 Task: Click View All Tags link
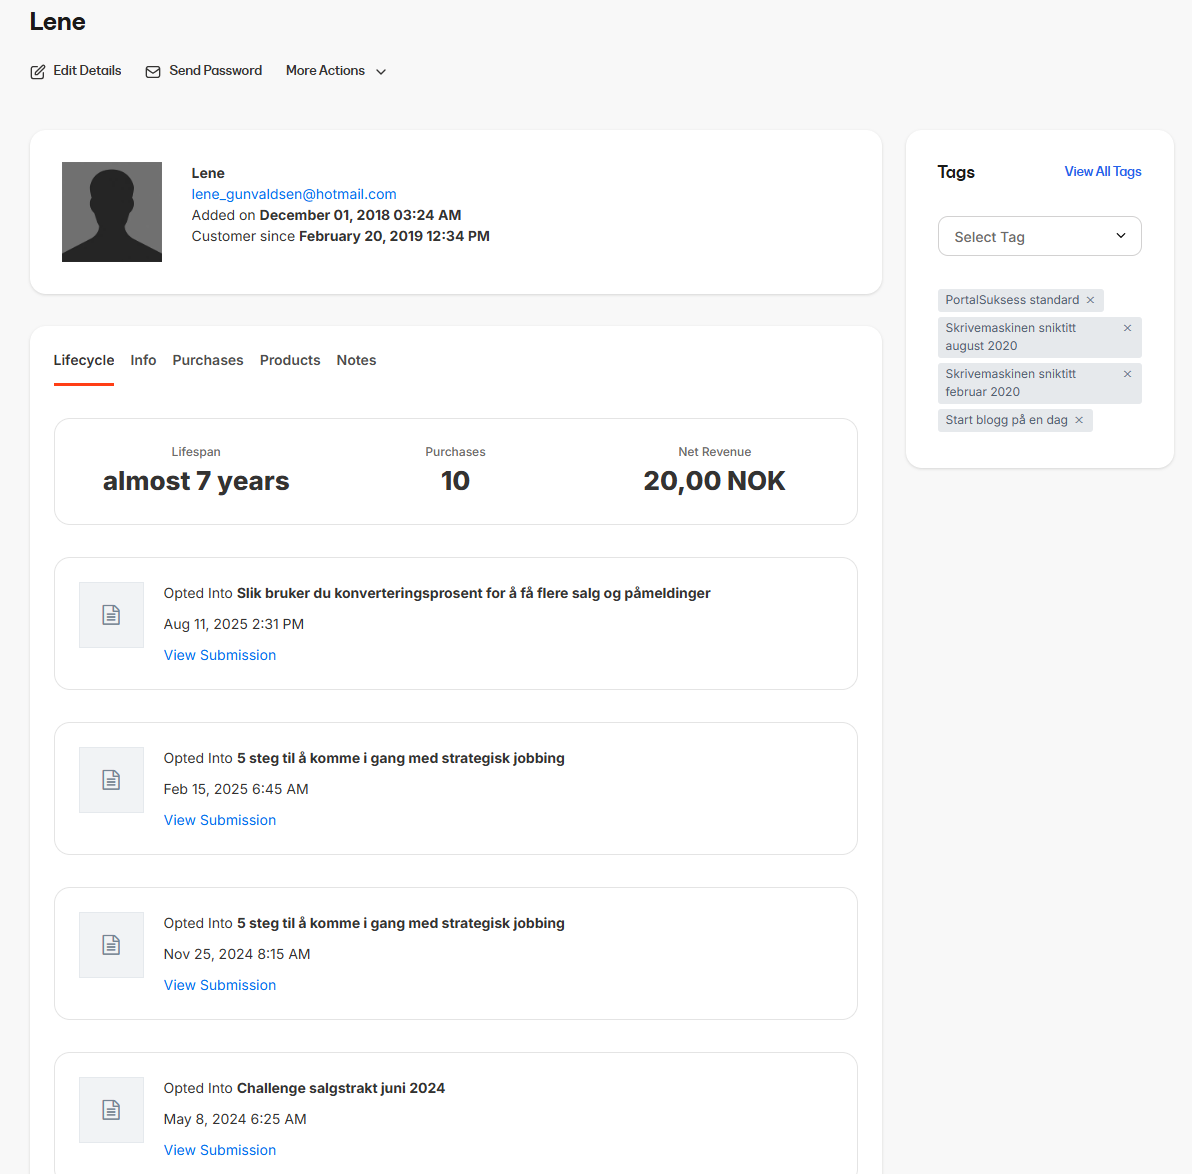click(1102, 171)
